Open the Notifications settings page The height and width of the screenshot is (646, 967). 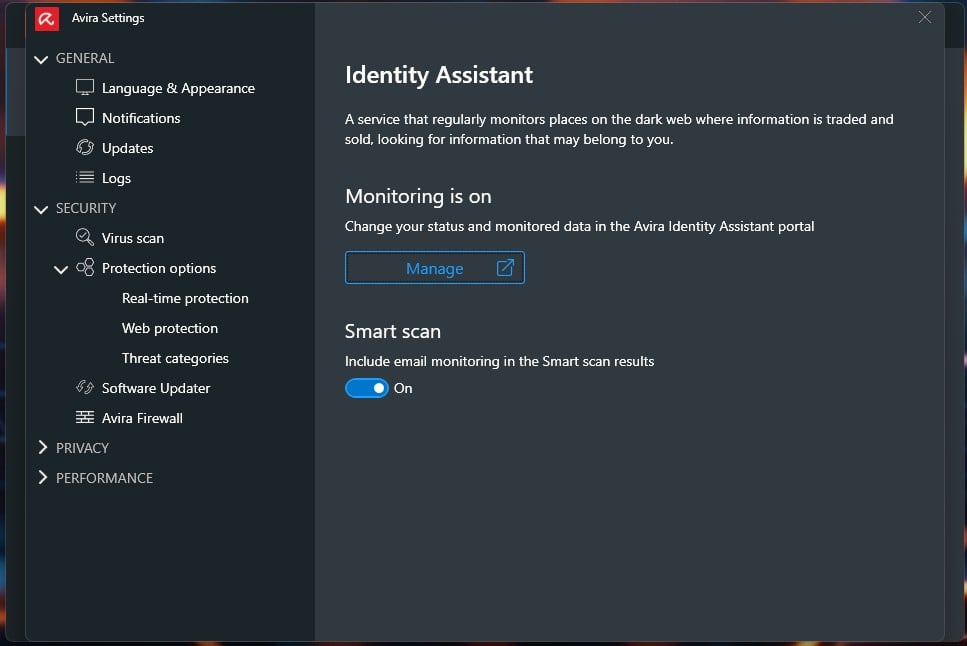141,118
